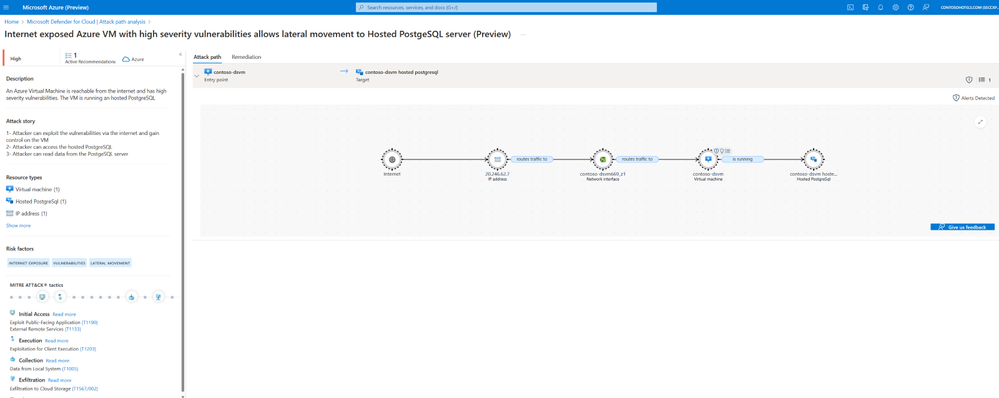This screenshot has width=999, height=398.
Task: Click the Alerts Detected legend
Action: point(974,98)
